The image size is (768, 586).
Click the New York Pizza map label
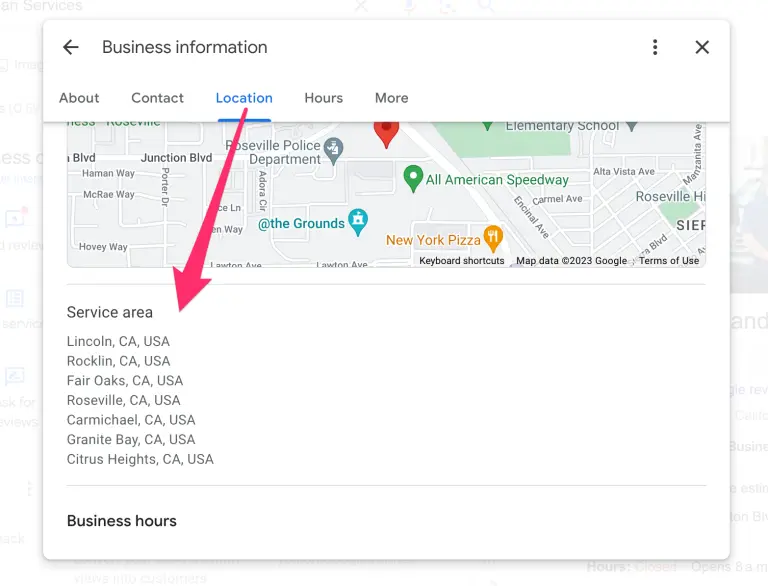pyautogui.click(x=433, y=240)
